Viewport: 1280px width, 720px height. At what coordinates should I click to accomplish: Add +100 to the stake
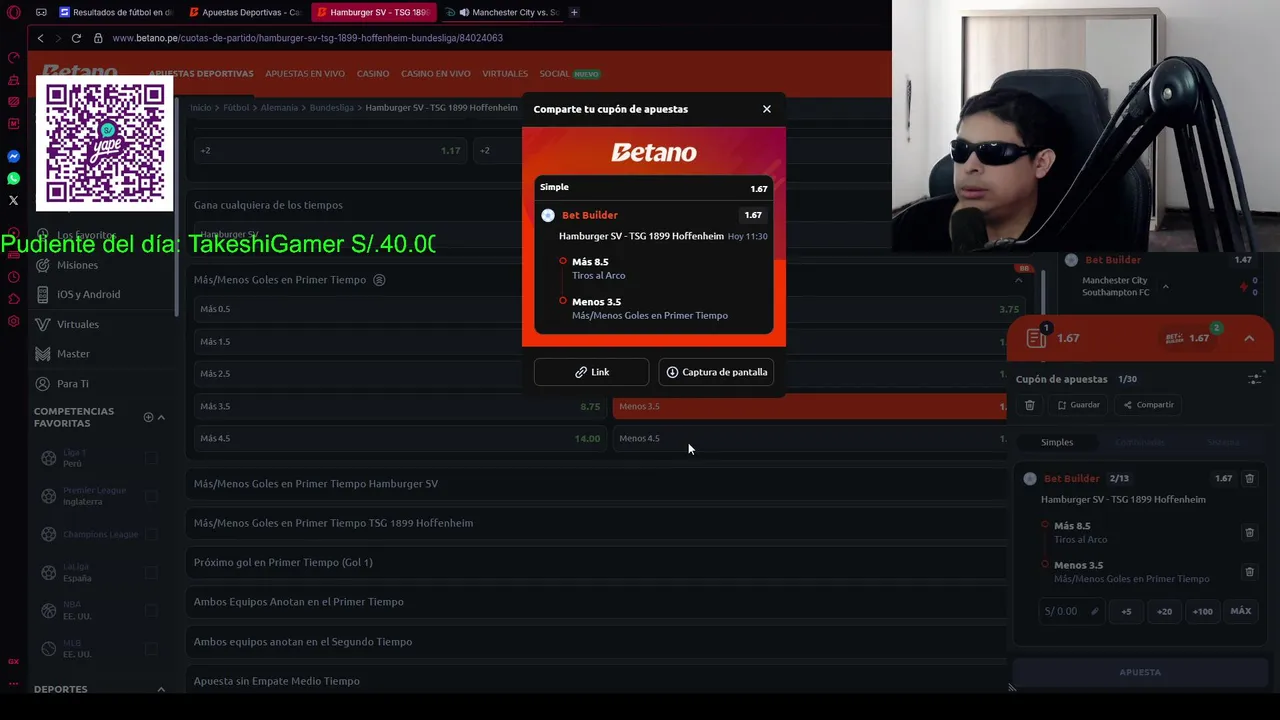(1202, 611)
